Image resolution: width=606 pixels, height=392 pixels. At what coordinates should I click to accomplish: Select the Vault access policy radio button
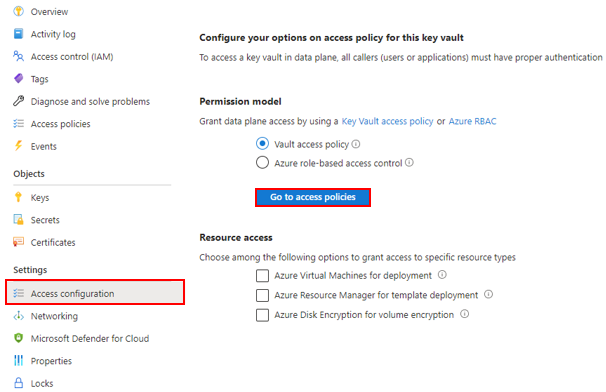262,144
